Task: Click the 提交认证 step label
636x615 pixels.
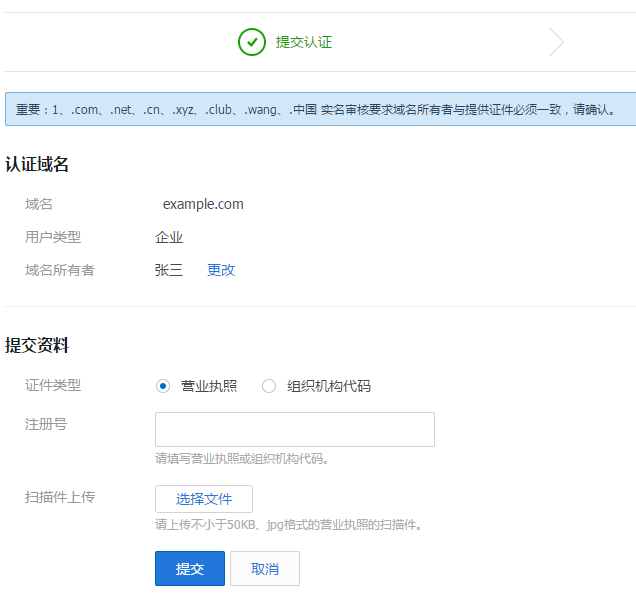Action: (304, 42)
